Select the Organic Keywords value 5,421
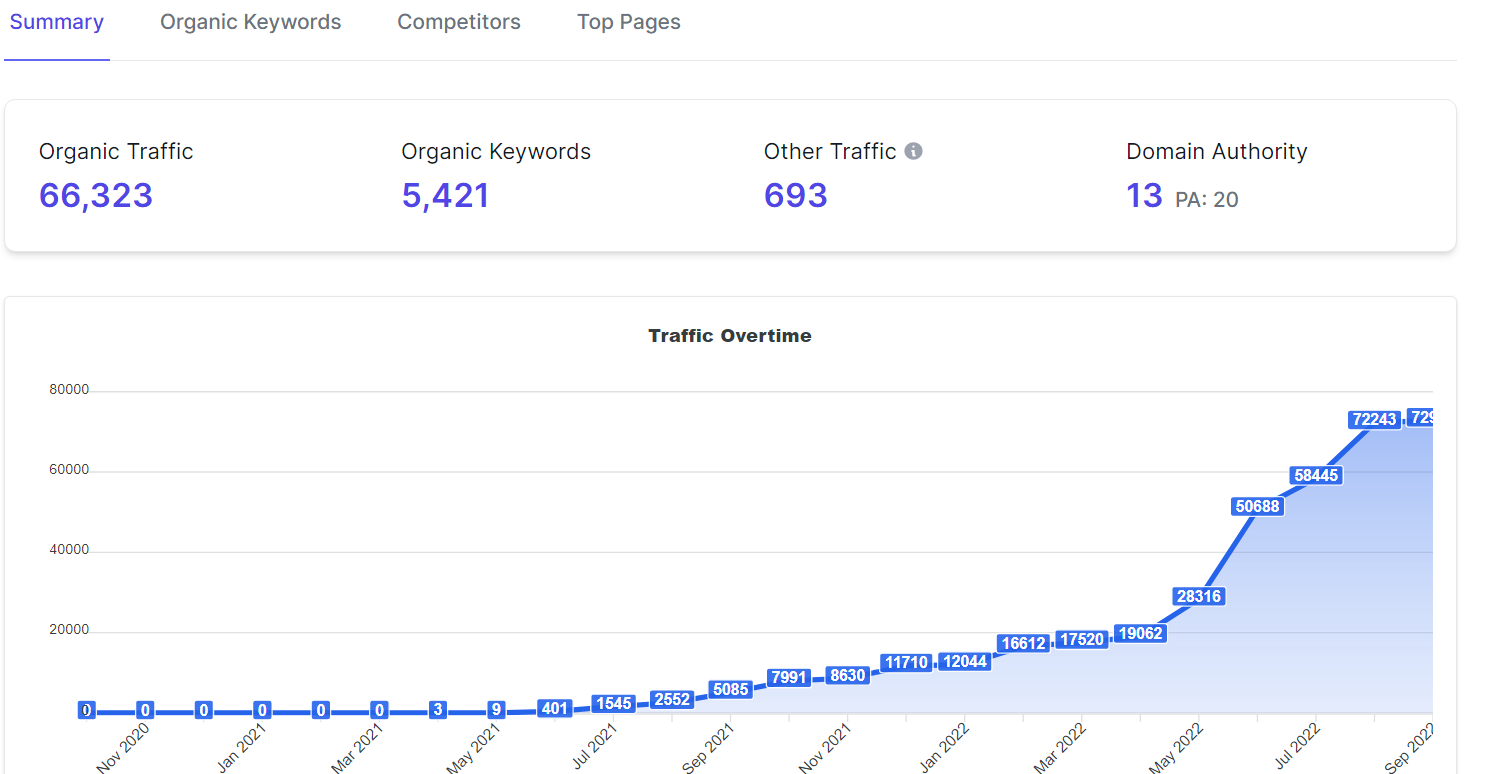1488x774 pixels. [x=446, y=195]
